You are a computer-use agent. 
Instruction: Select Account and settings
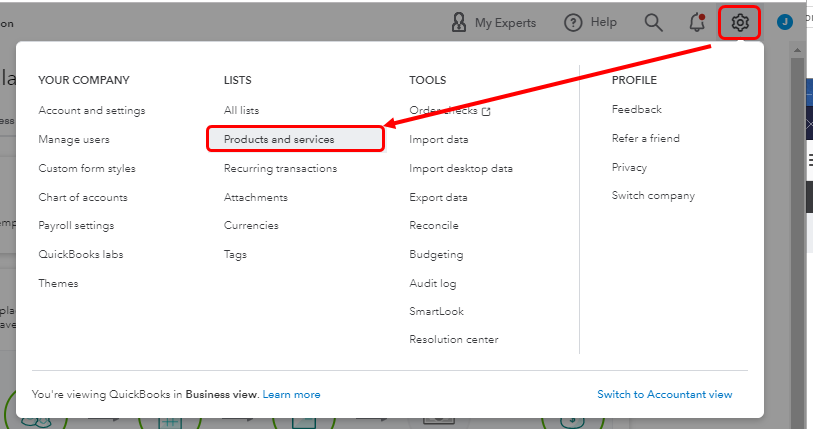(92, 110)
